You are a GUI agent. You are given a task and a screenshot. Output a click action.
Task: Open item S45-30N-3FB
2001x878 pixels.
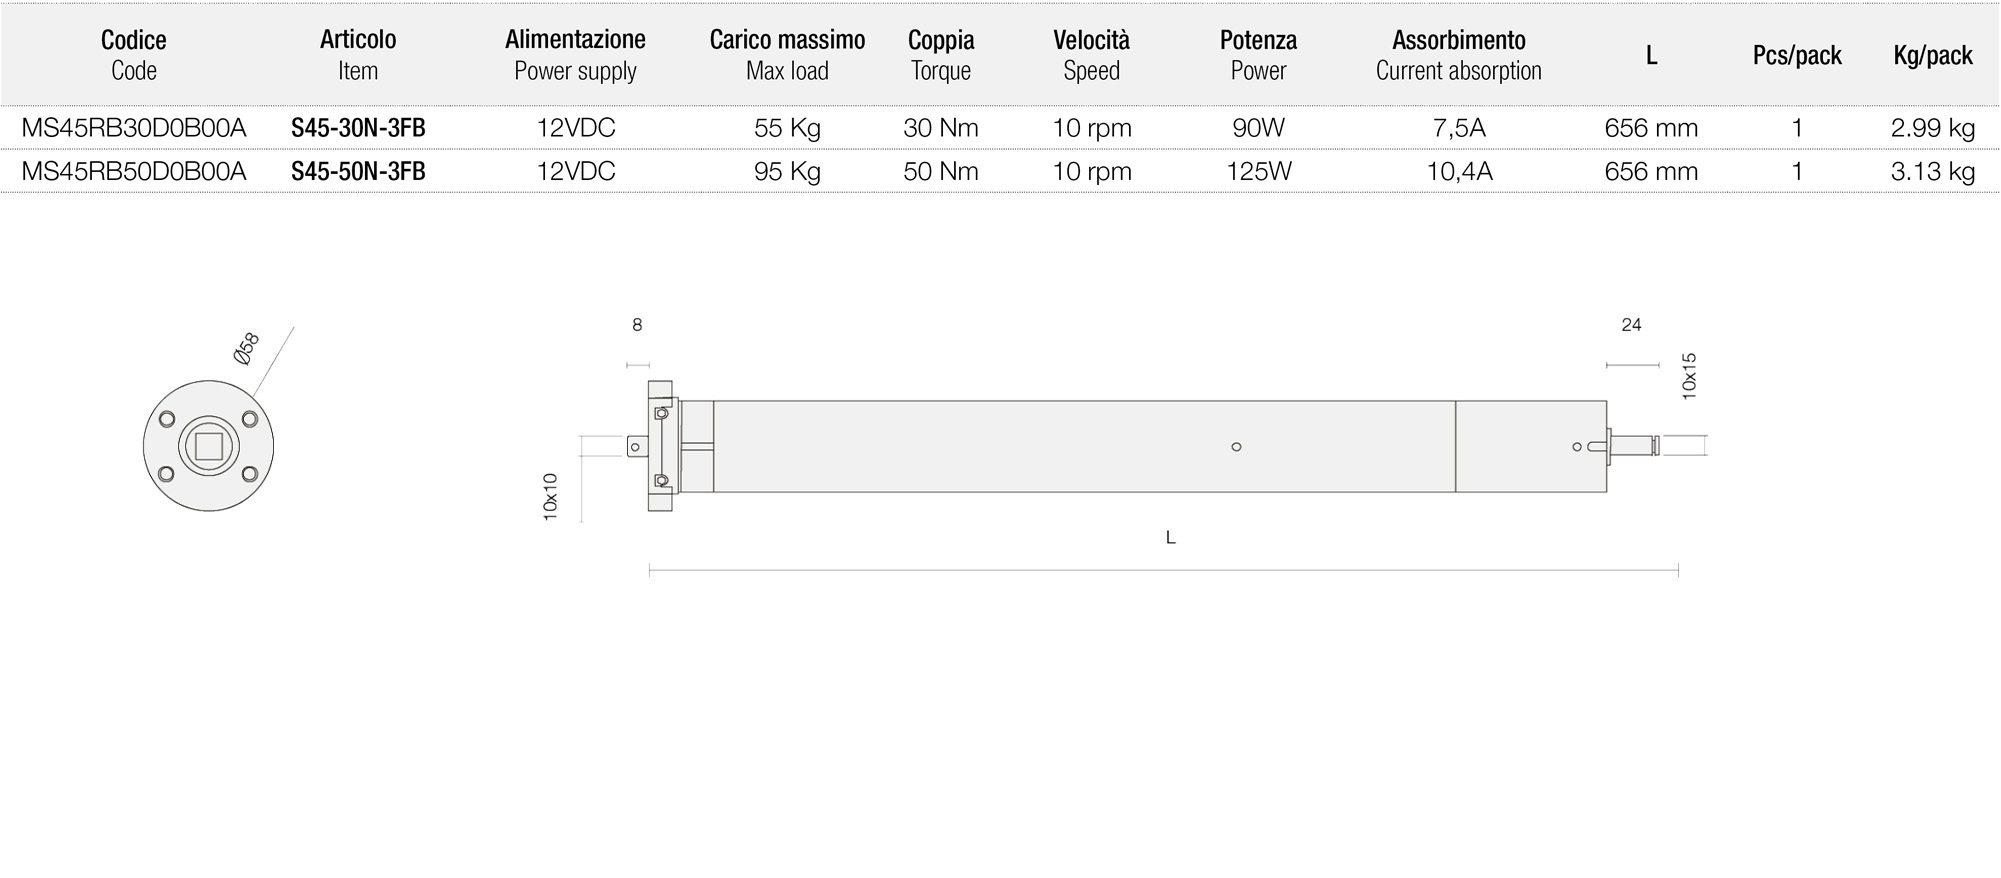click(x=358, y=128)
